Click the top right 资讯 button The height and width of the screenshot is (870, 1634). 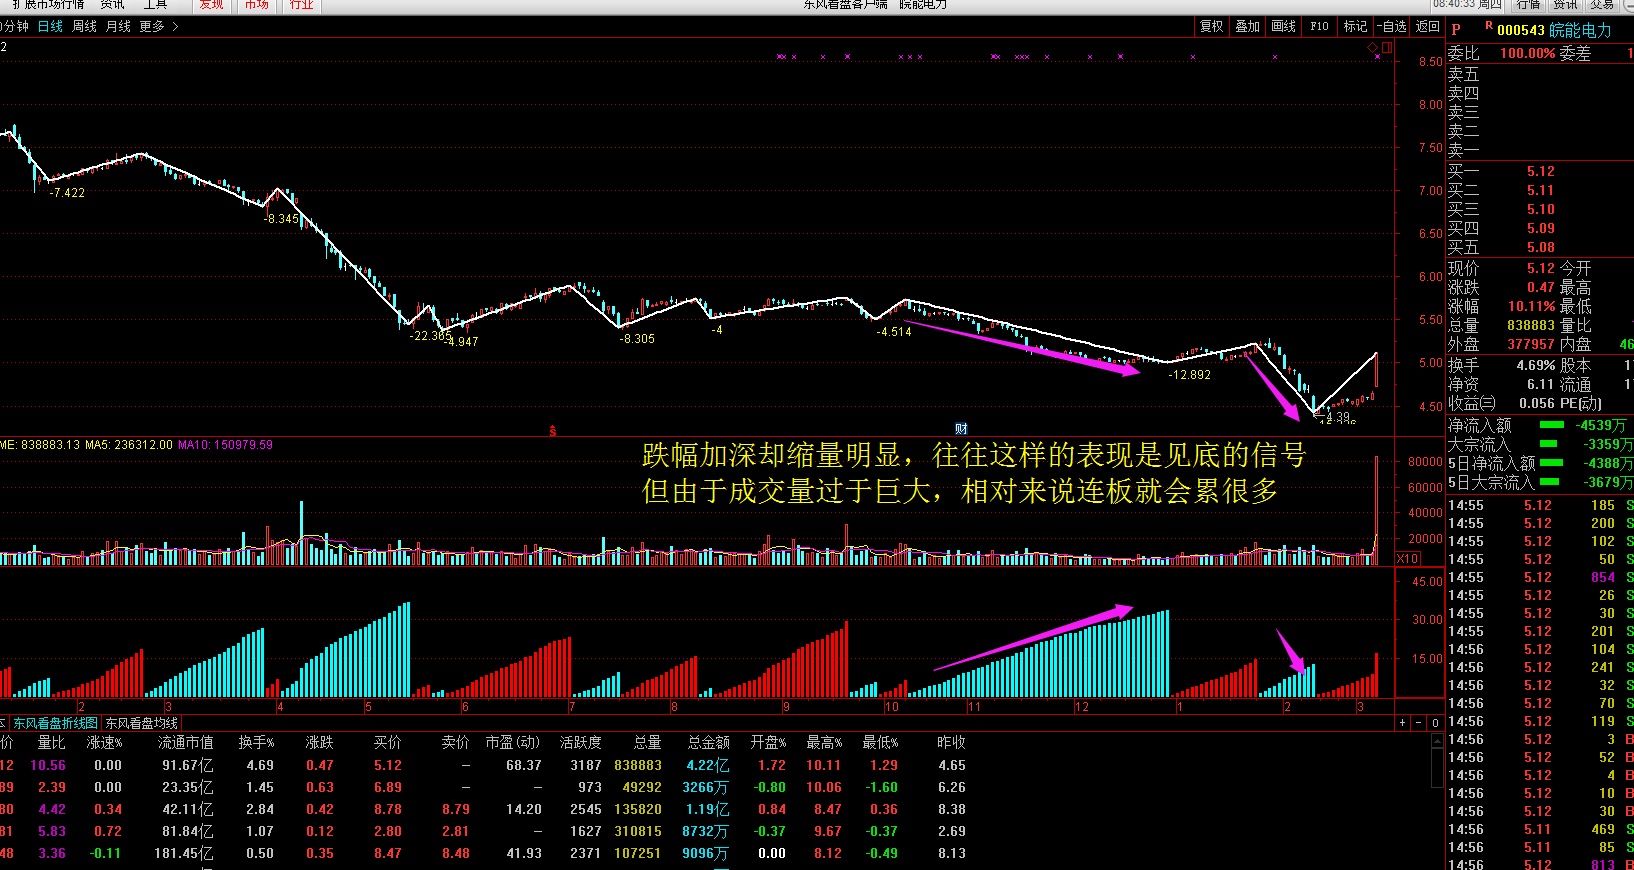point(1565,5)
